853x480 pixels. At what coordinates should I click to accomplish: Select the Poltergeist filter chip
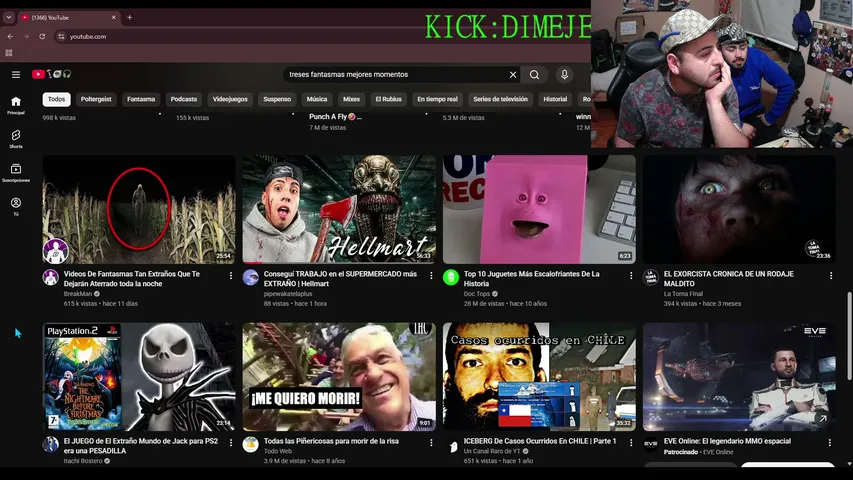(x=96, y=99)
